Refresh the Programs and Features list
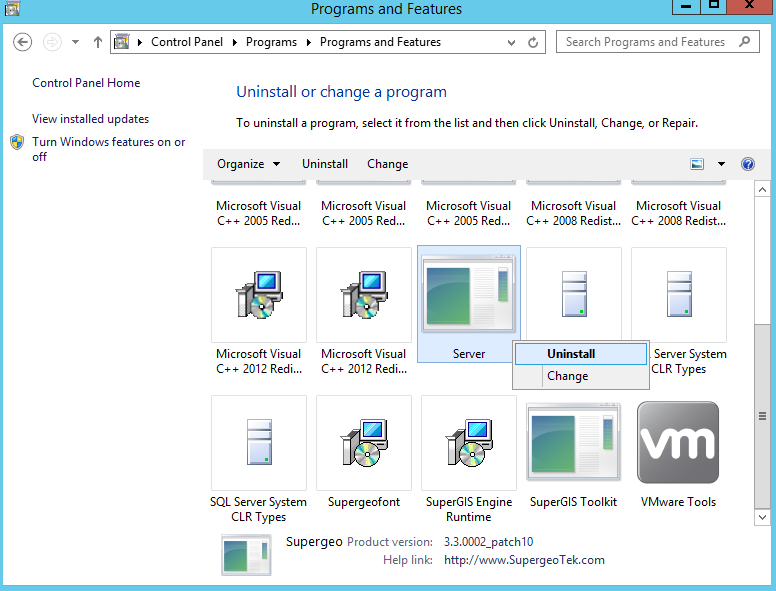Viewport: 776px width, 591px height. 533,43
